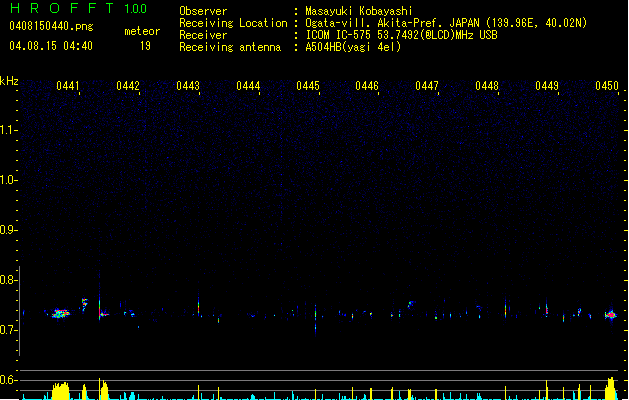Select the ICOM IC-575 receiver text
This screenshot has width=629, height=400.
click(402, 35)
